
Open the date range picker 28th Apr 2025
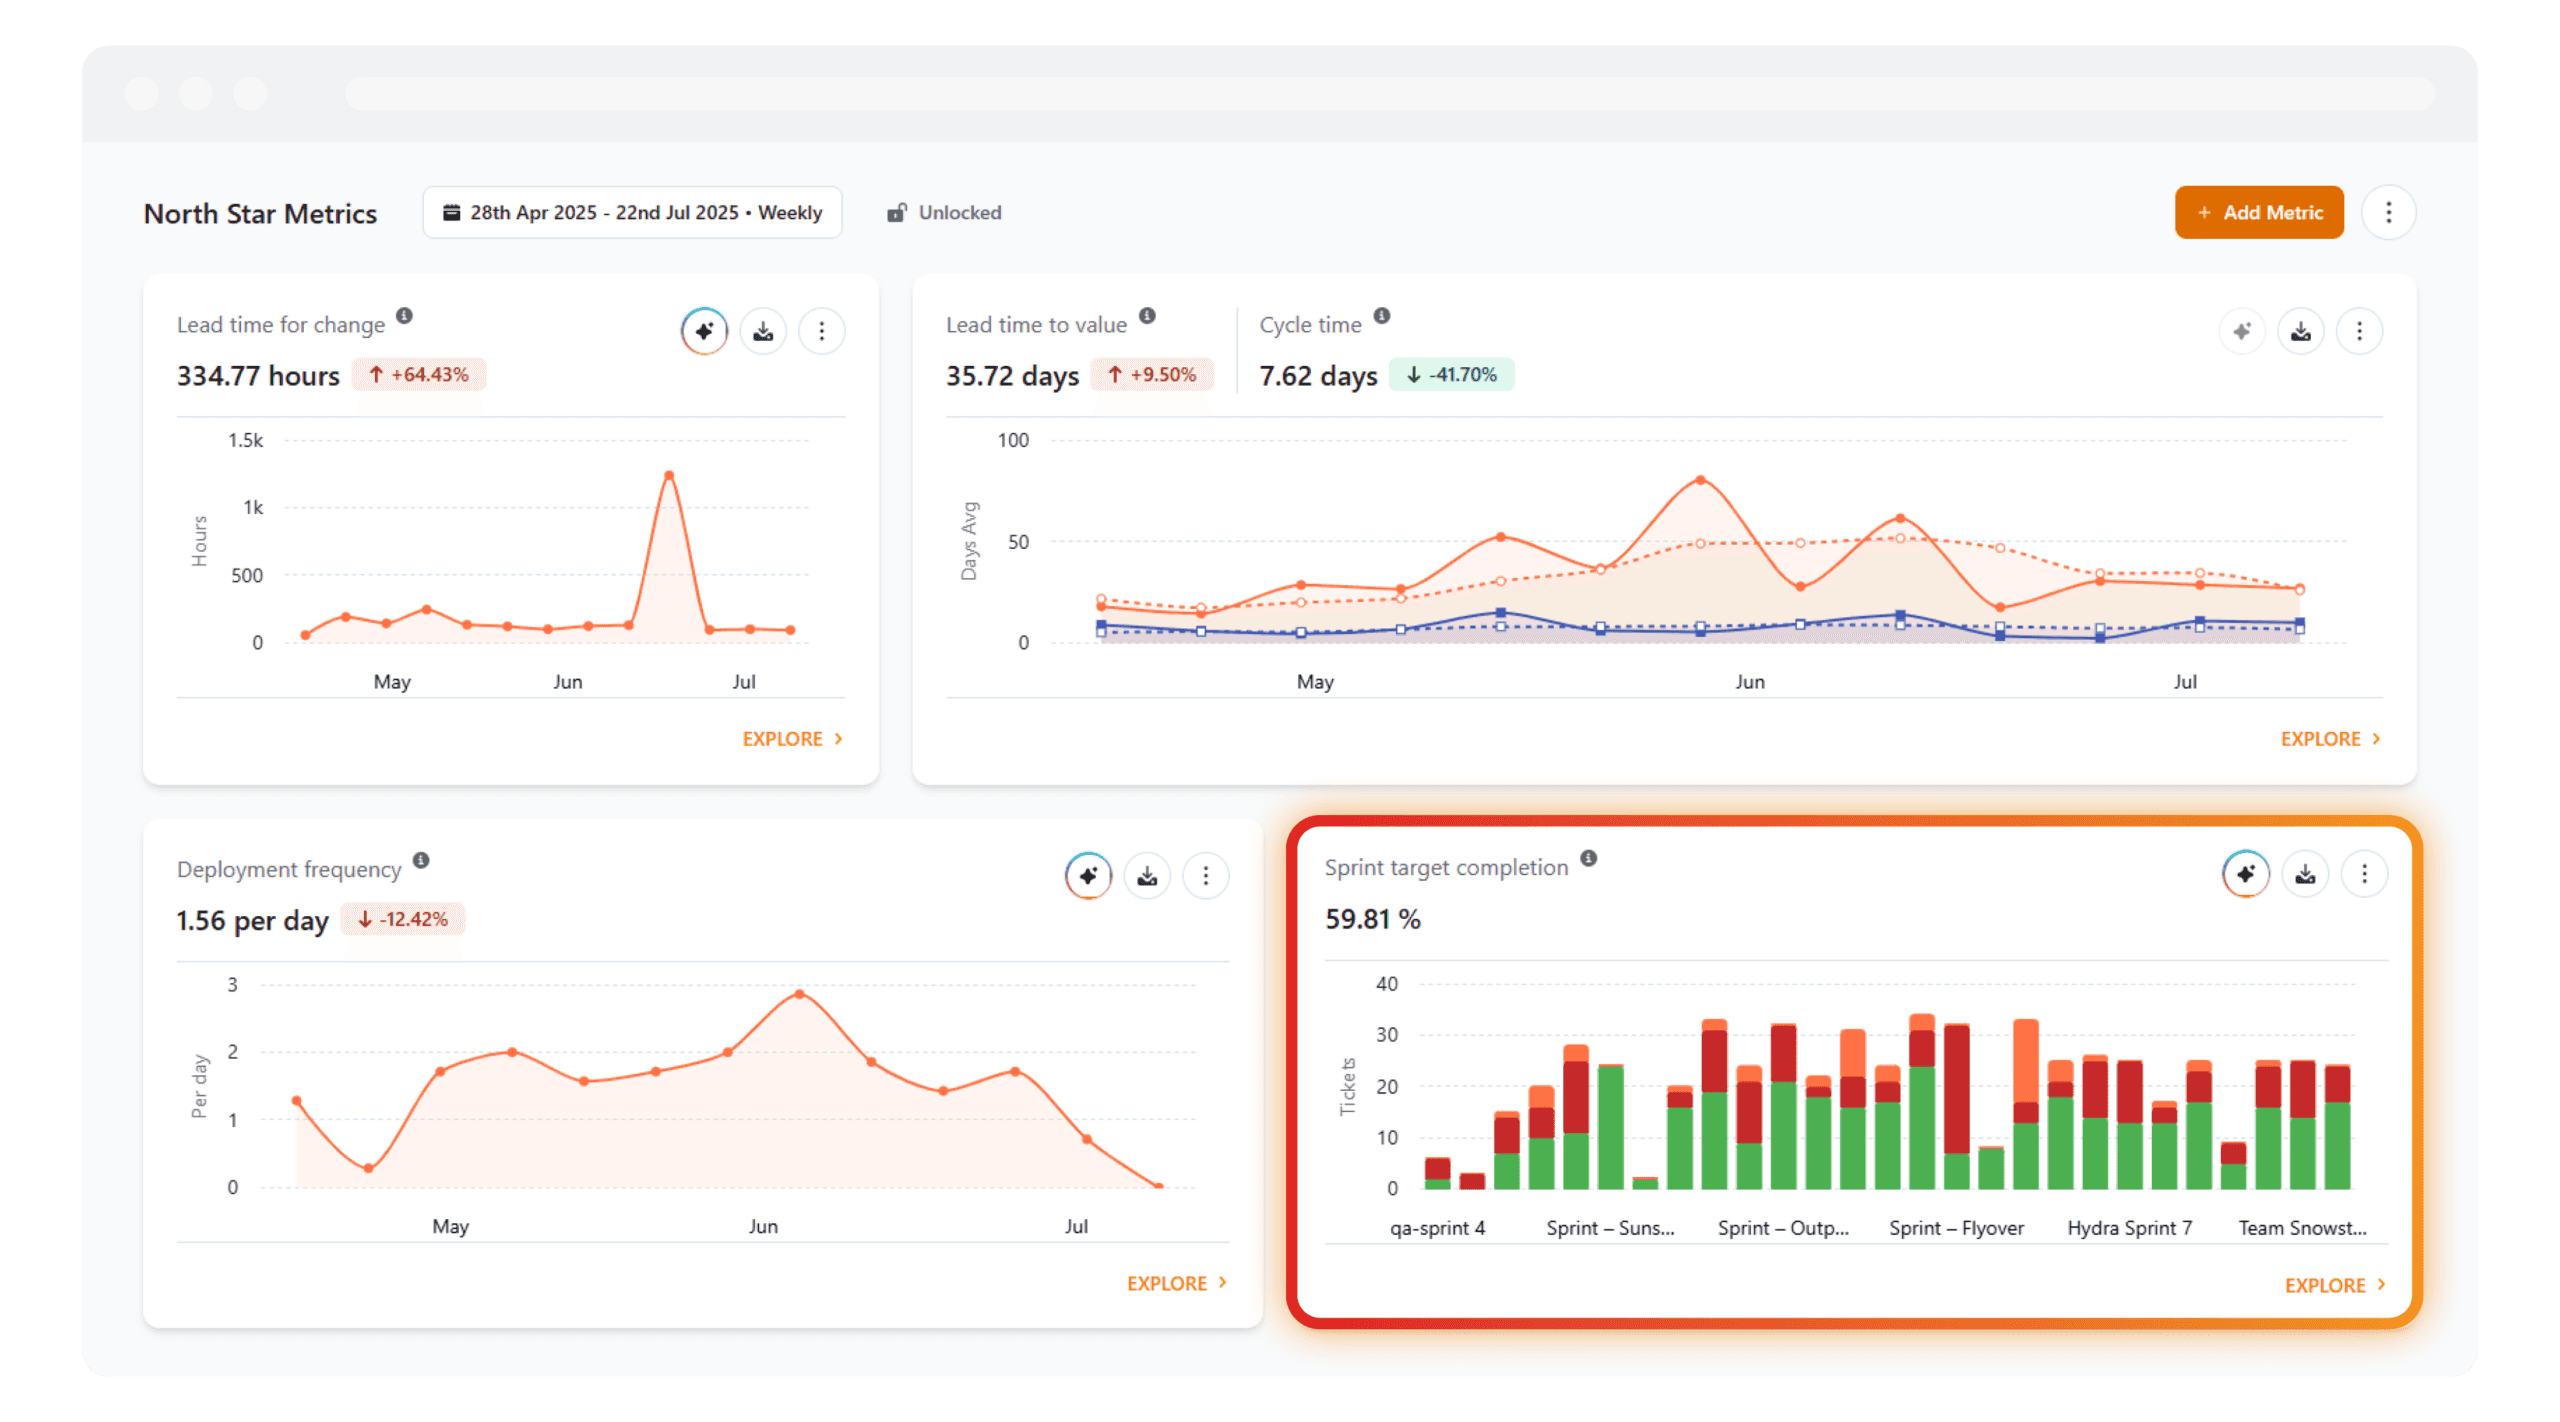[632, 213]
